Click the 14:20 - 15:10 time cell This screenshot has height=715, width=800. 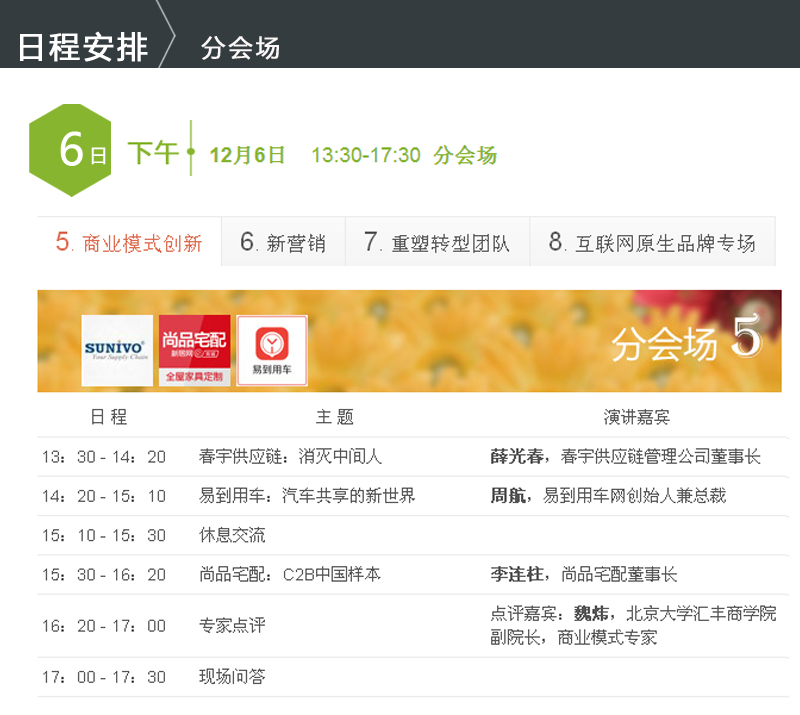(x=104, y=496)
